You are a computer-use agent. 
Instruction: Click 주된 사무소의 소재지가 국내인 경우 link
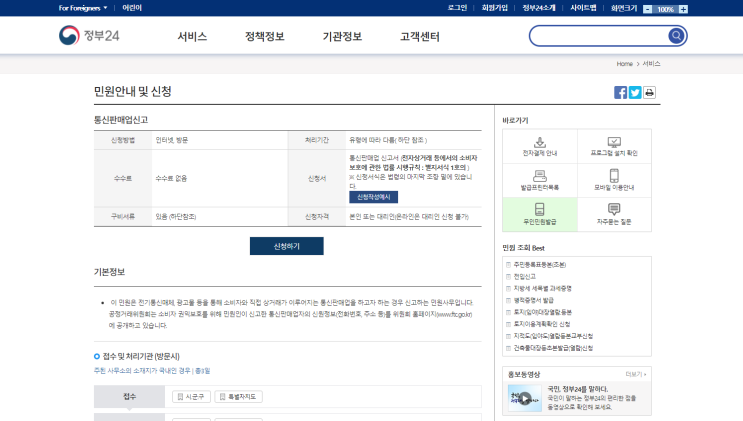(x=152, y=371)
